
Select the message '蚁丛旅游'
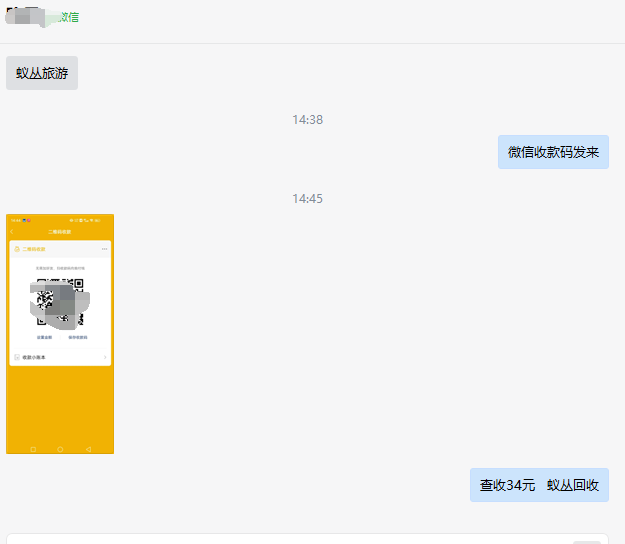click(42, 73)
